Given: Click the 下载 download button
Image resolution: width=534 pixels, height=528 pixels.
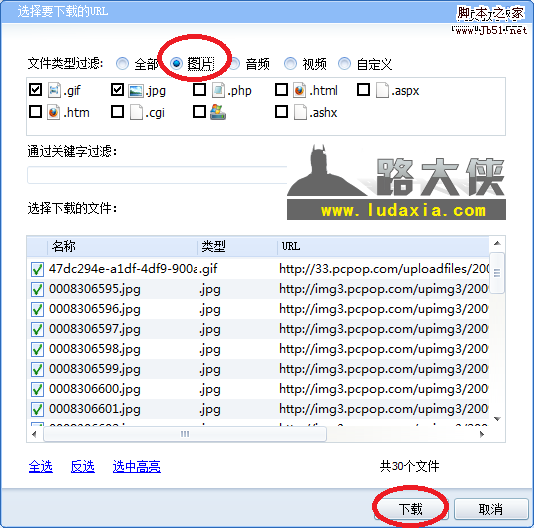Looking at the screenshot, I should [x=411, y=509].
